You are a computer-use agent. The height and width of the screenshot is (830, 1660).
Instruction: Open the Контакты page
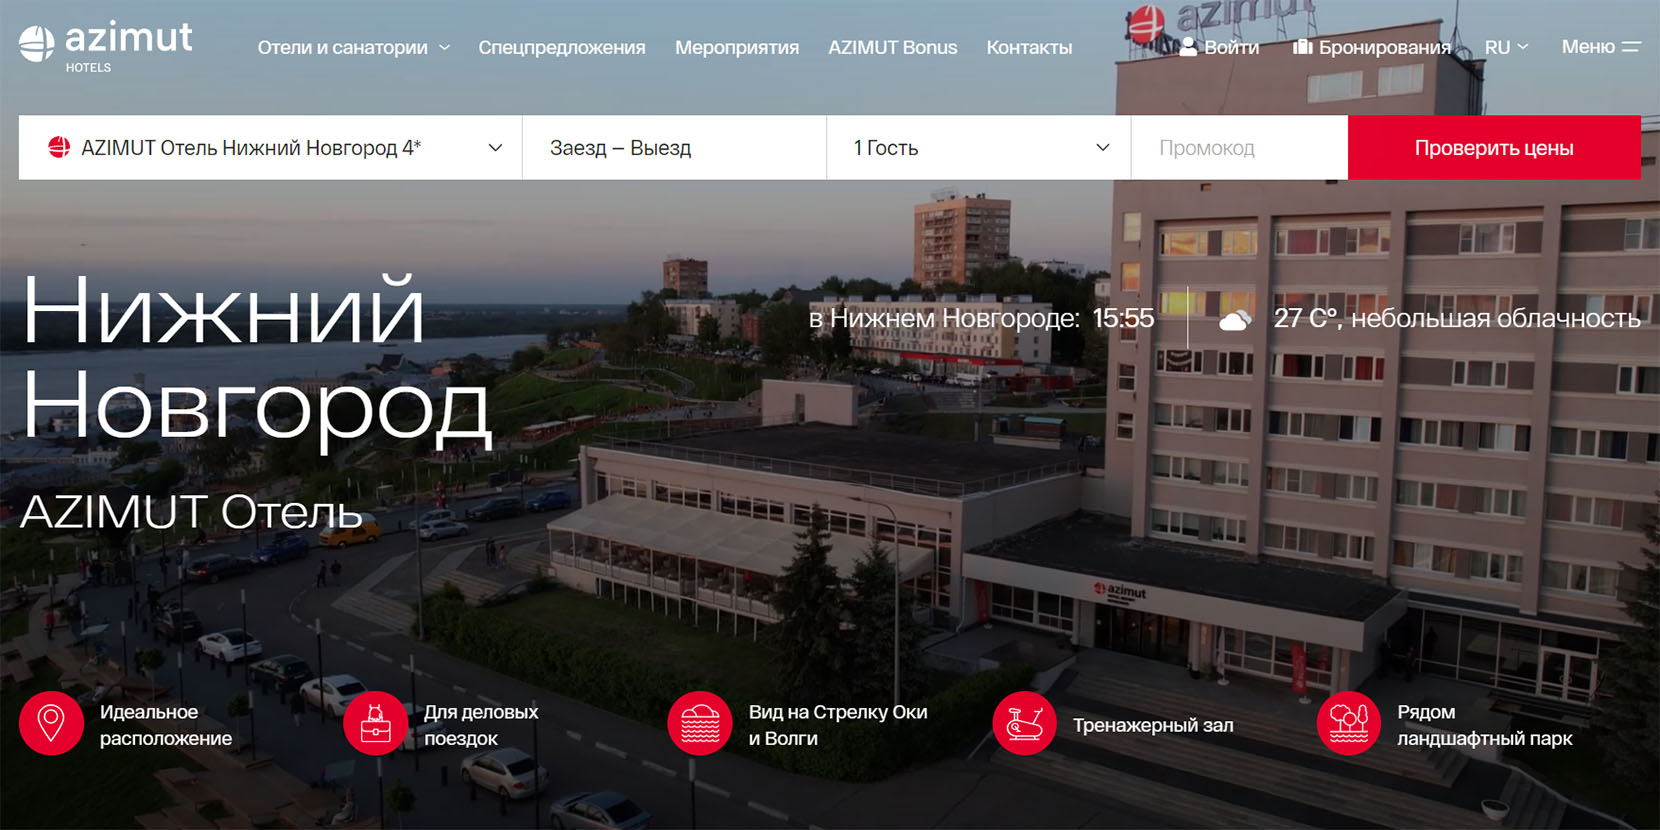[x=1029, y=47]
